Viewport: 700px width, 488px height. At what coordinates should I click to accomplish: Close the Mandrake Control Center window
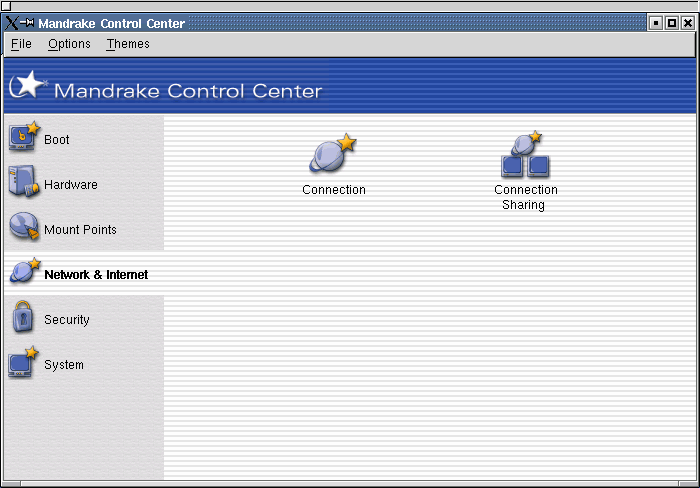(688, 23)
